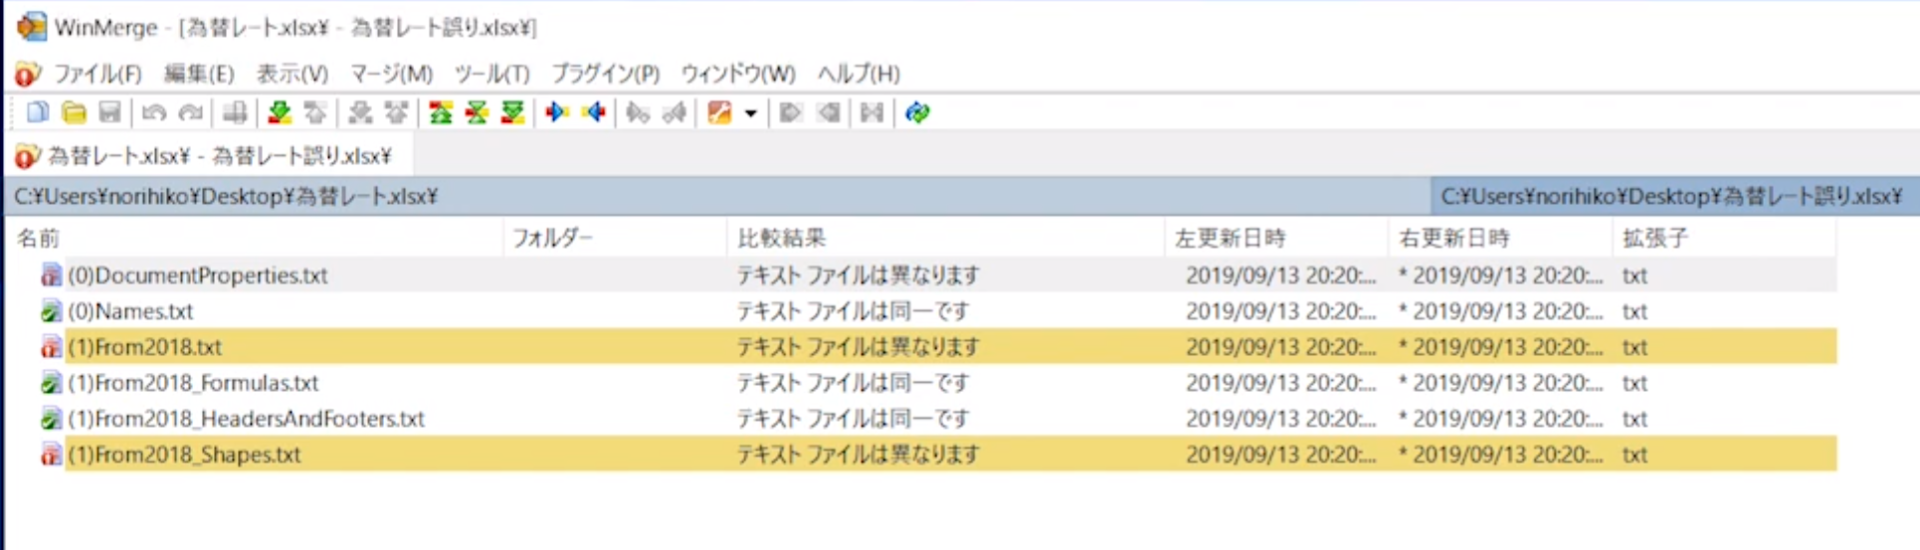Click the right path header 為替レート誤り.xlsx

point(1671,197)
